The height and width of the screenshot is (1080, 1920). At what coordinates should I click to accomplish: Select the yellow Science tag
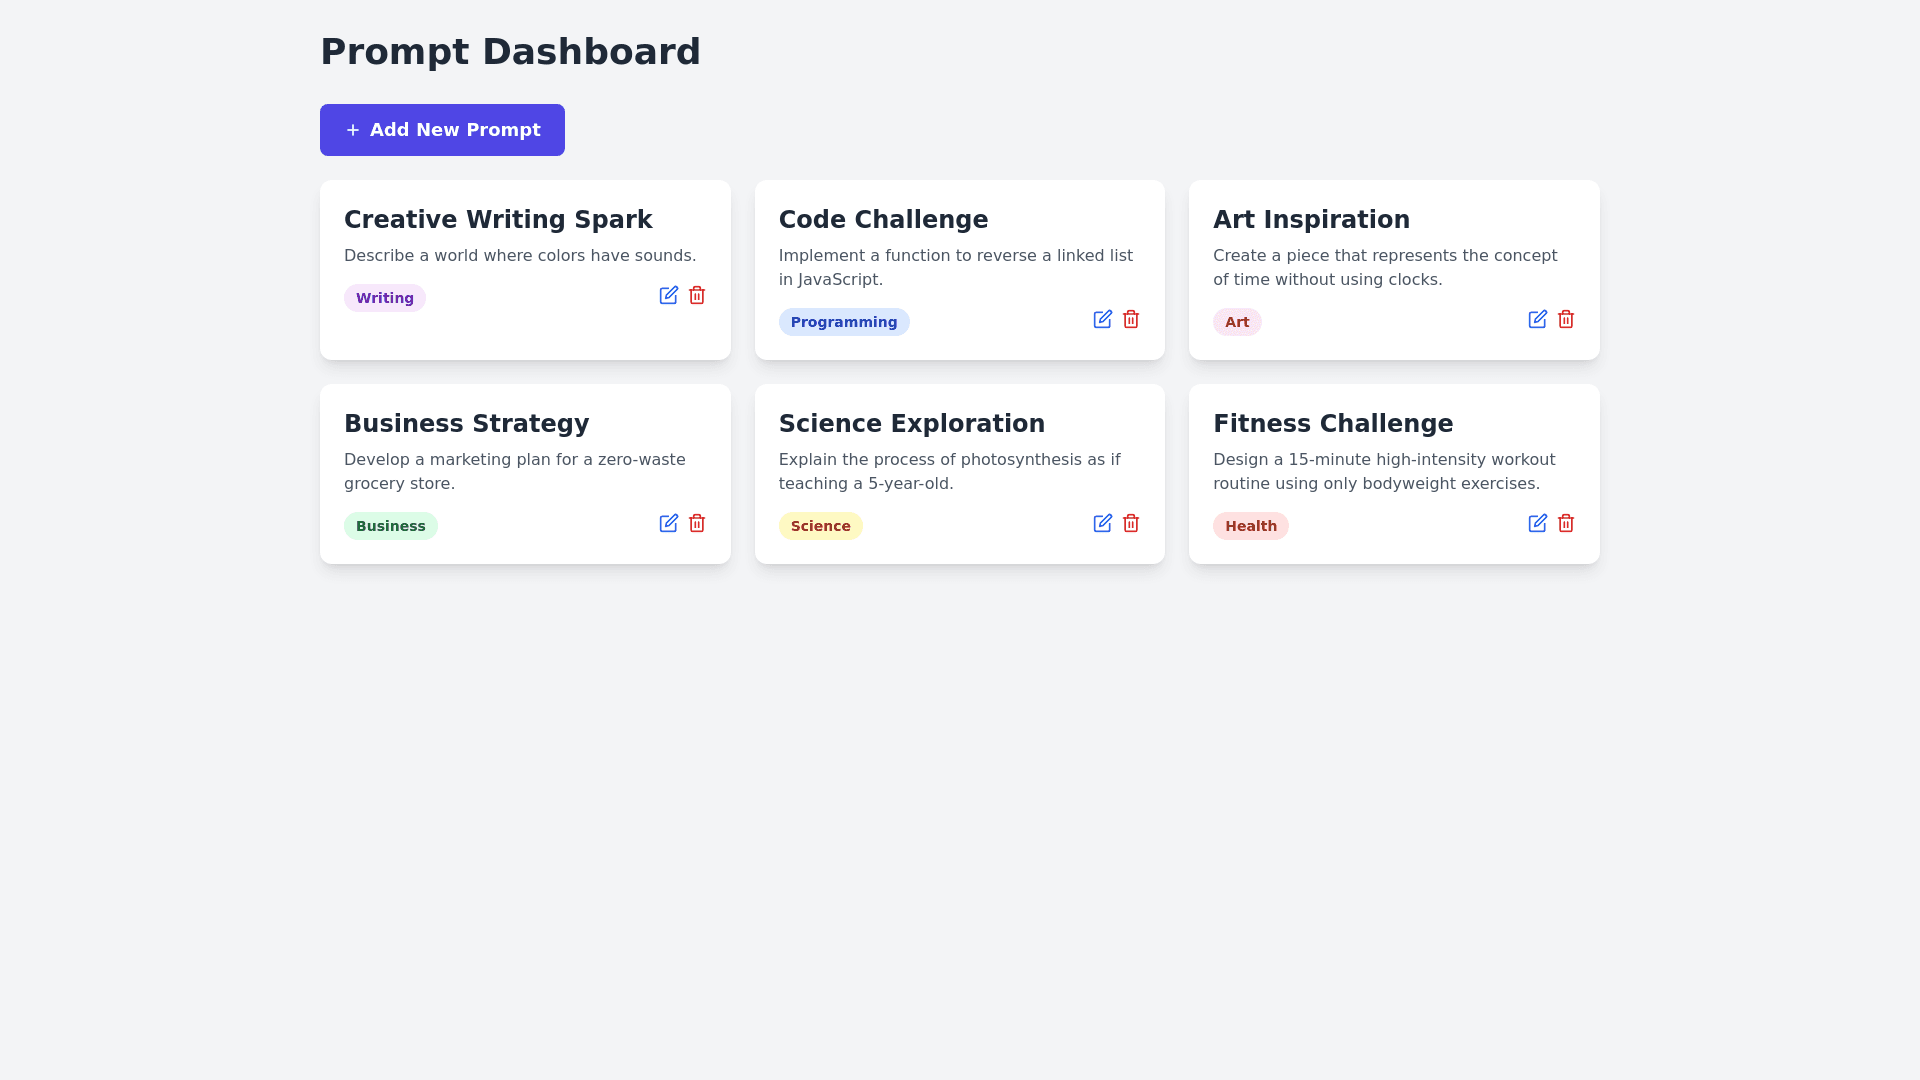820,526
